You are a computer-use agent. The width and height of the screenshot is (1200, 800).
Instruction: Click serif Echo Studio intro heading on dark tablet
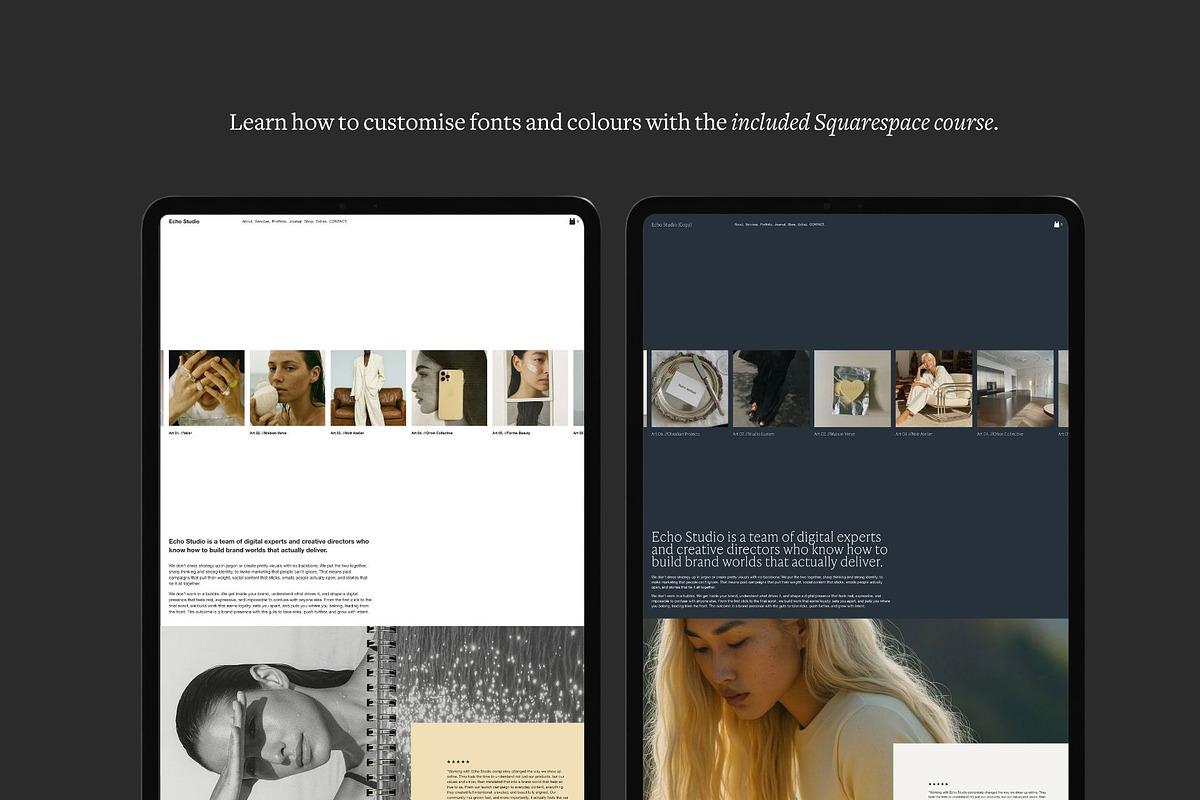click(x=769, y=550)
